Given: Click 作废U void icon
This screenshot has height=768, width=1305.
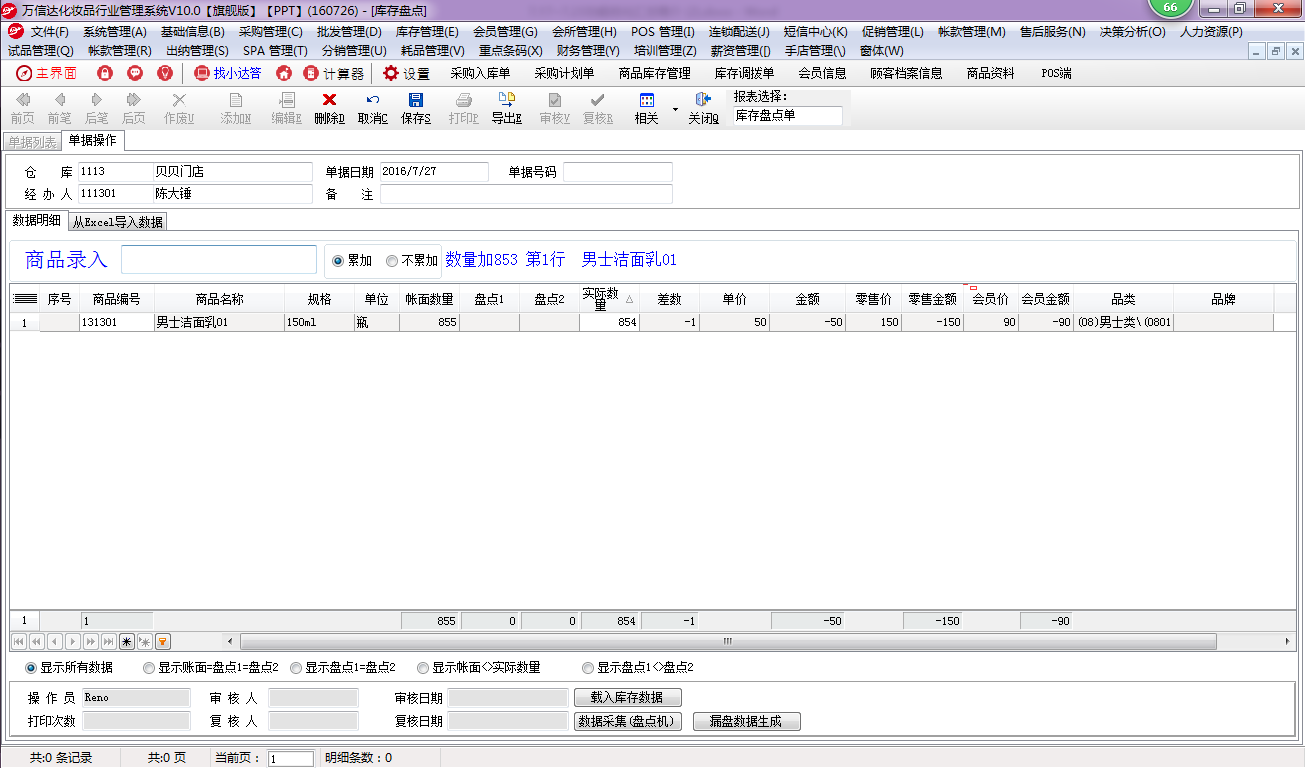Looking at the screenshot, I should click(179, 100).
